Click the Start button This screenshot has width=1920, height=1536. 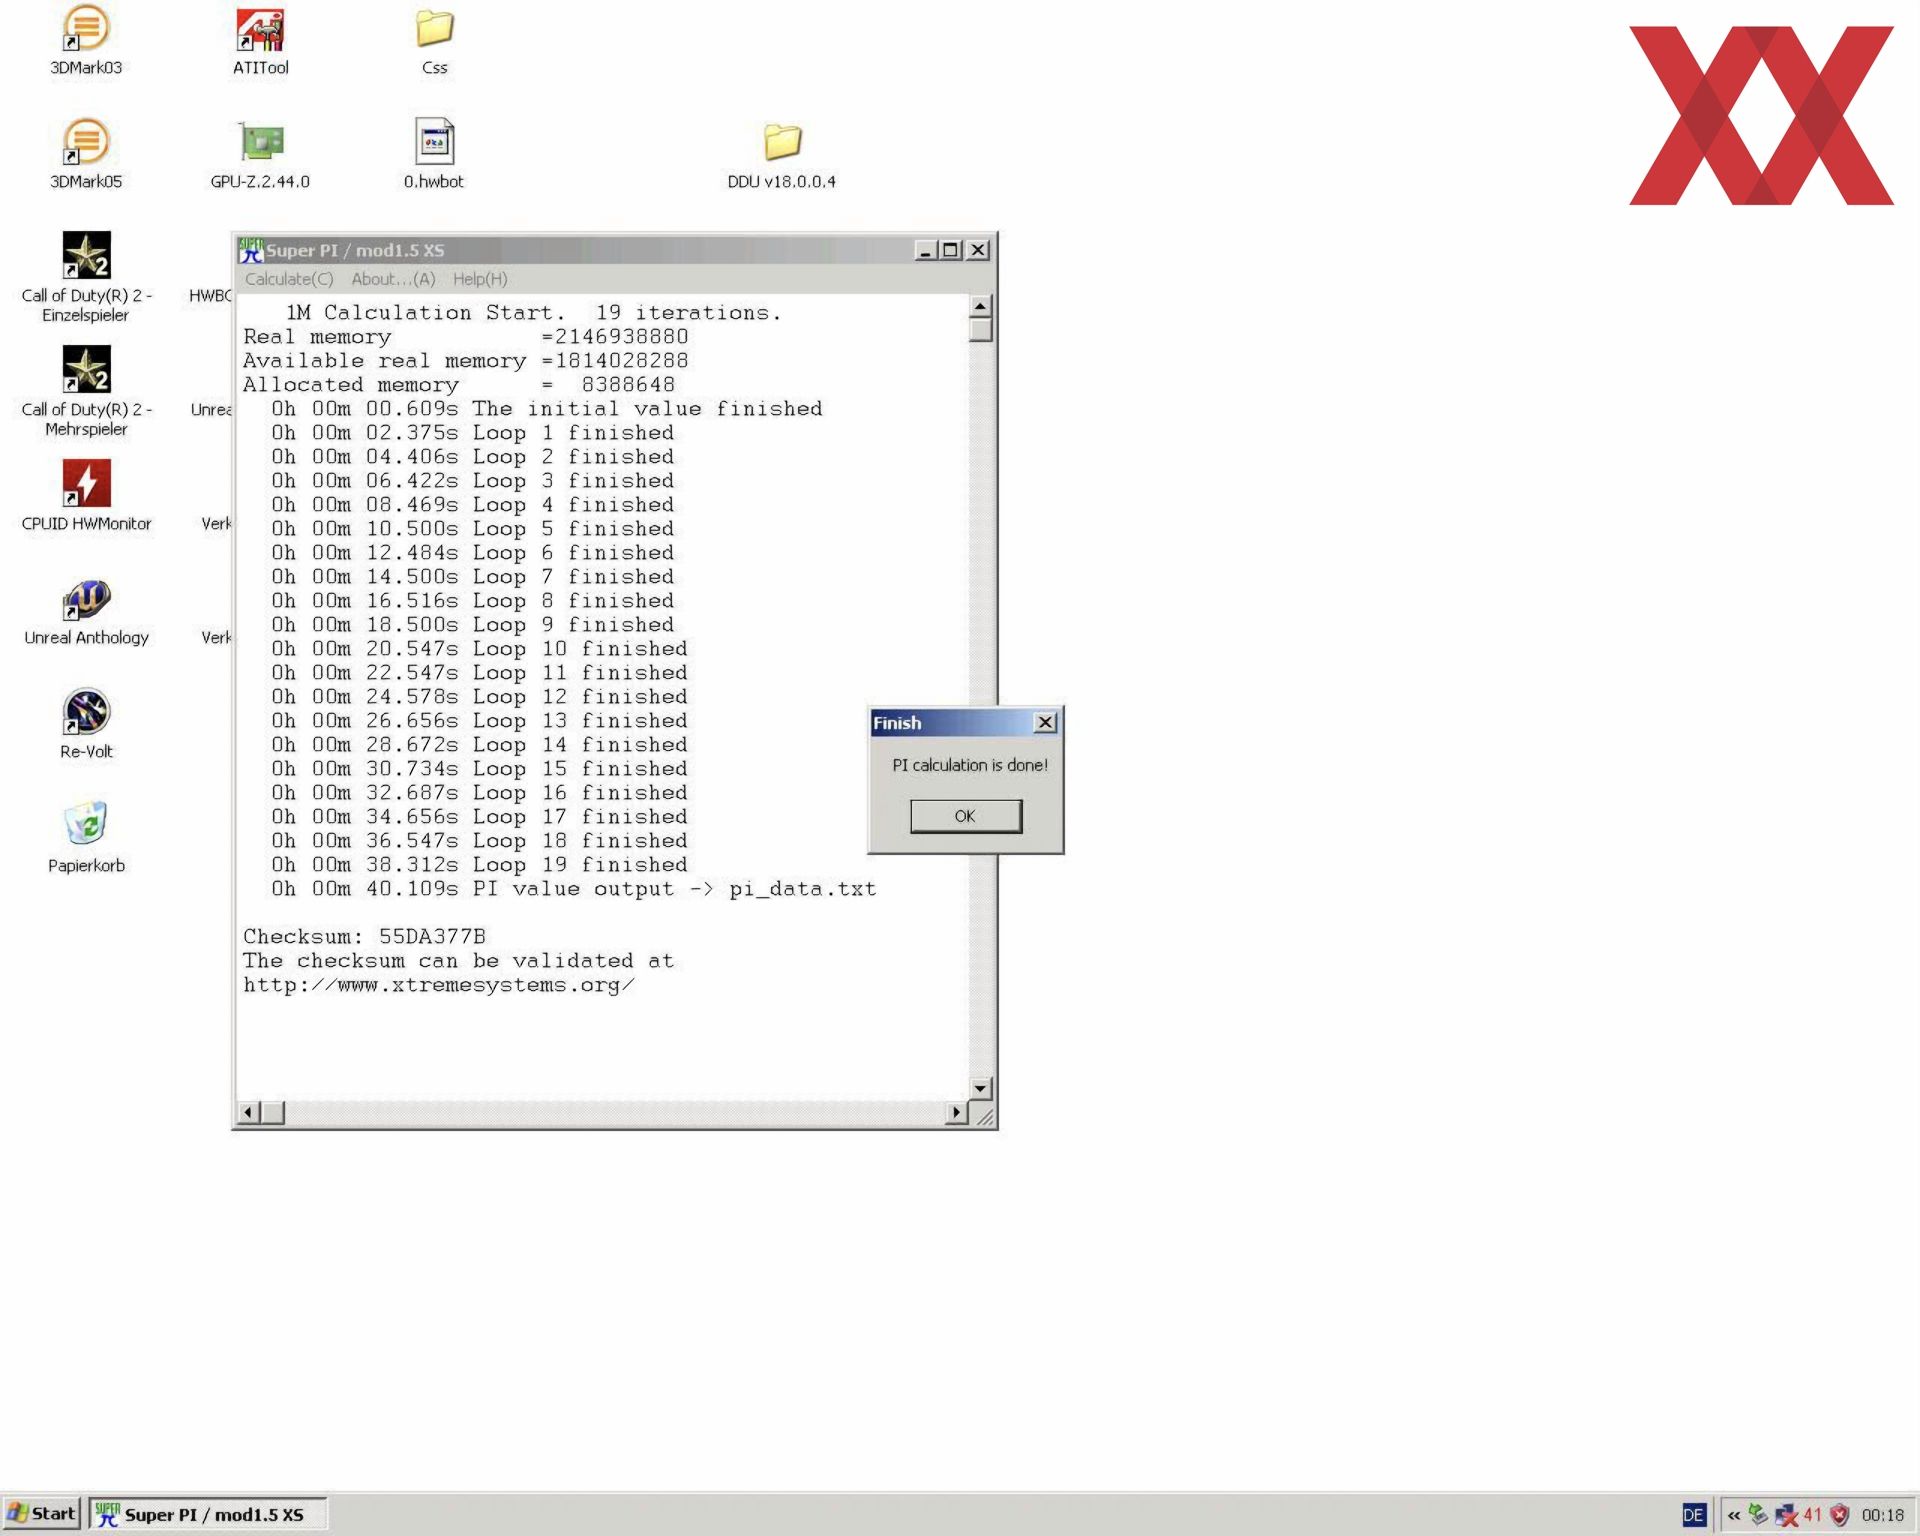[42, 1513]
